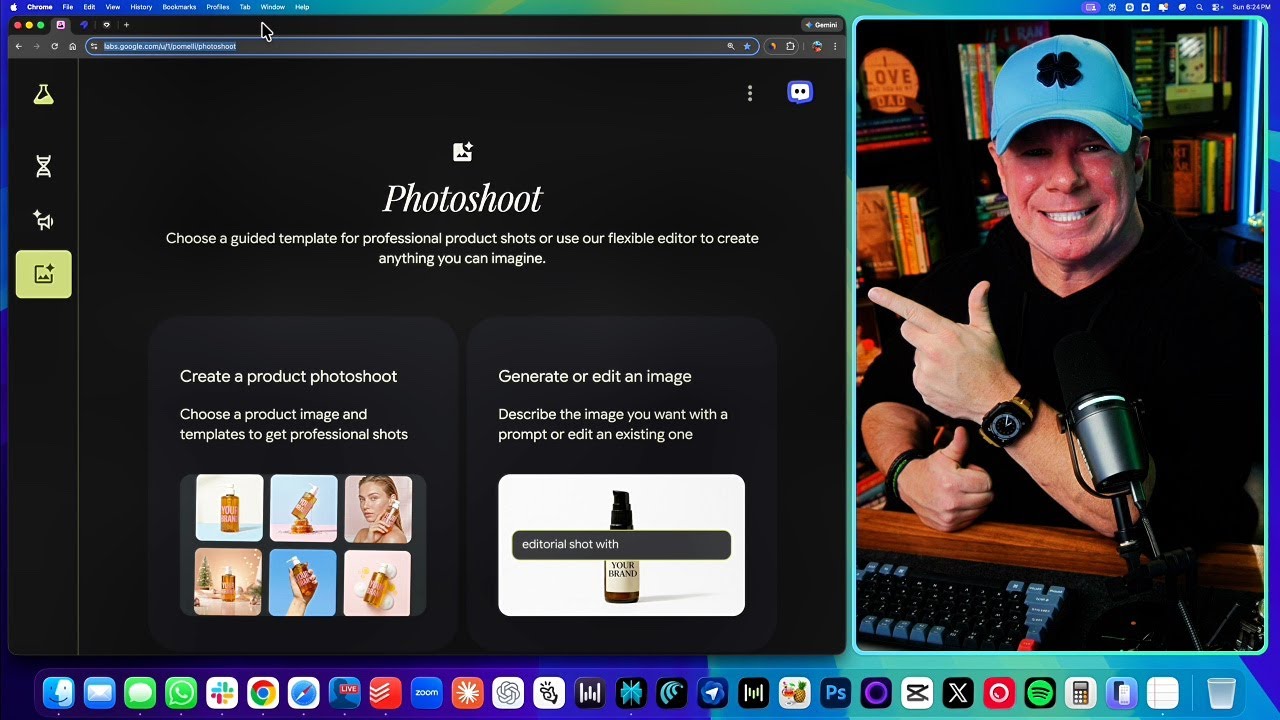1280x720 pixels.
Task: Open the Labs flask home icon
Action: [x=43, y=94]
